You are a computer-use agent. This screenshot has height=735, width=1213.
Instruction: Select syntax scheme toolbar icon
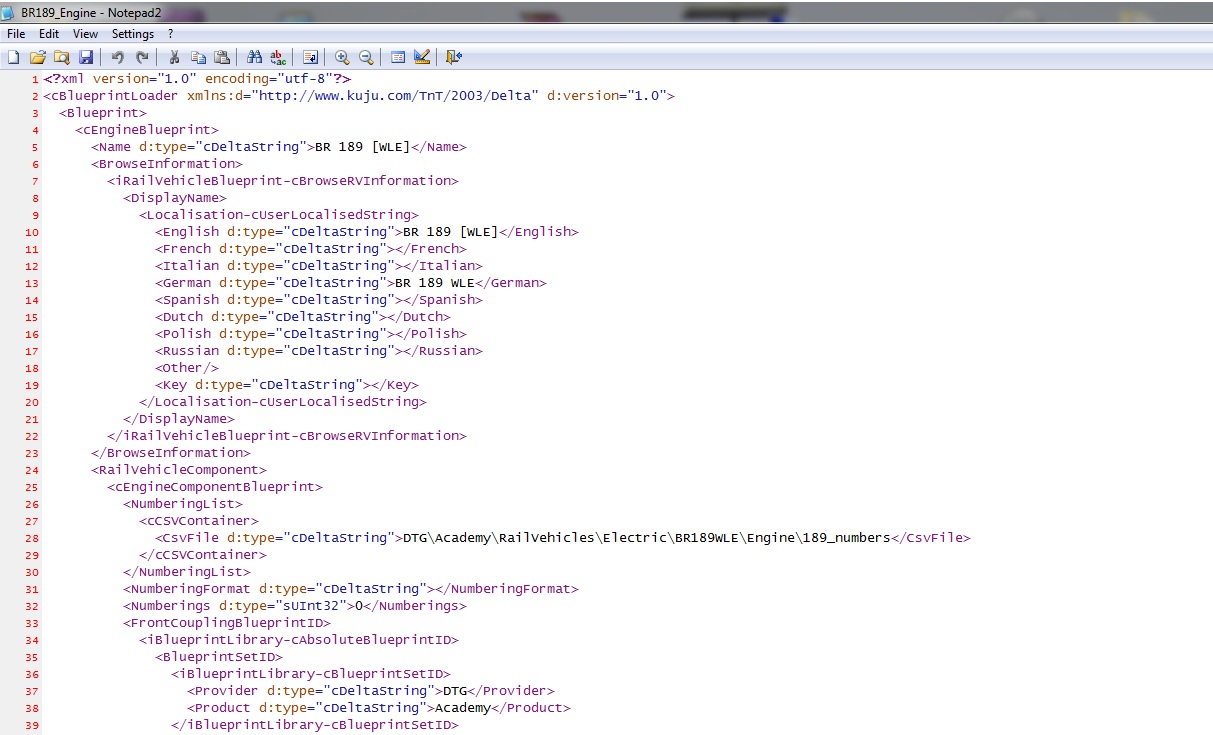click(x=398, y=57)
